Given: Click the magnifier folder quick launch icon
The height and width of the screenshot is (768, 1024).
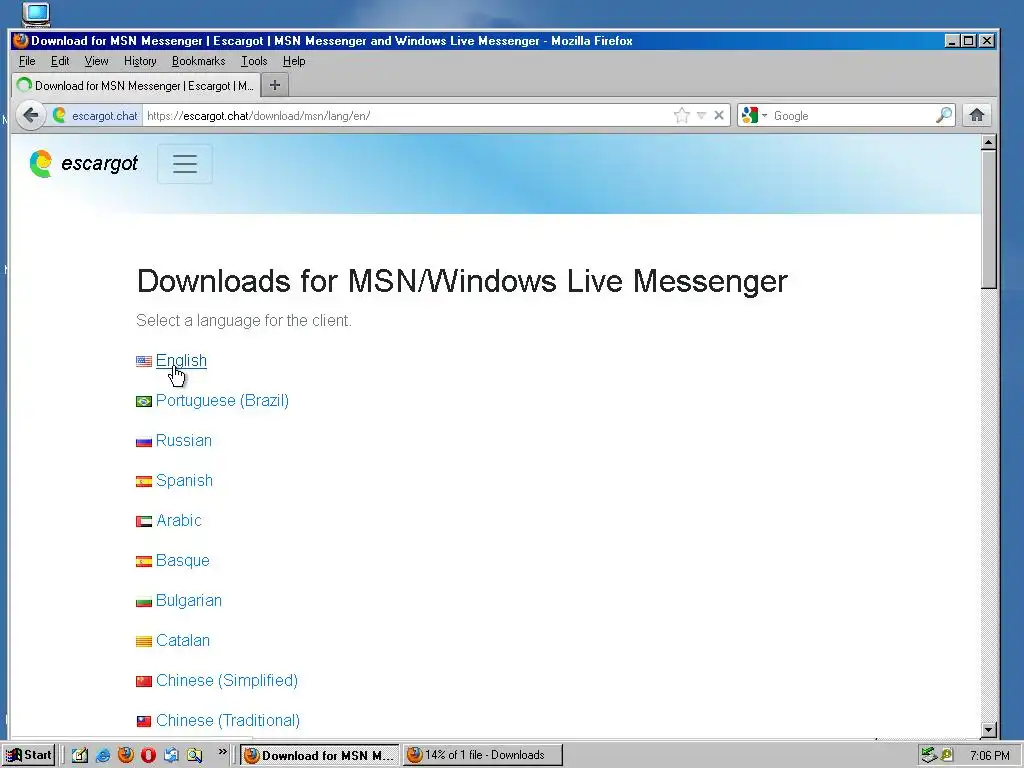Looking at the screenshot, I should [194, 755].
